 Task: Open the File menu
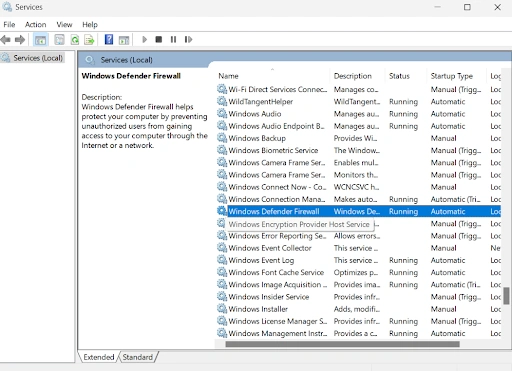point(9,25)
